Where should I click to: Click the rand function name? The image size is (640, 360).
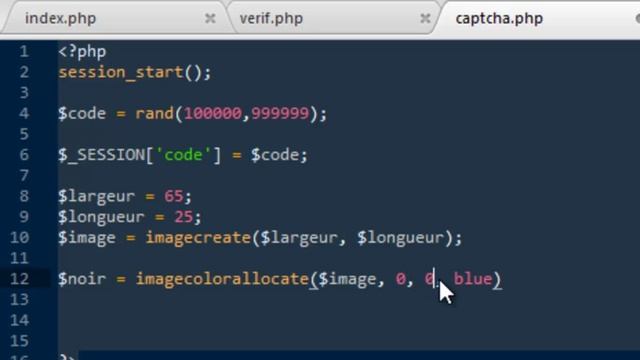point(155,113)
